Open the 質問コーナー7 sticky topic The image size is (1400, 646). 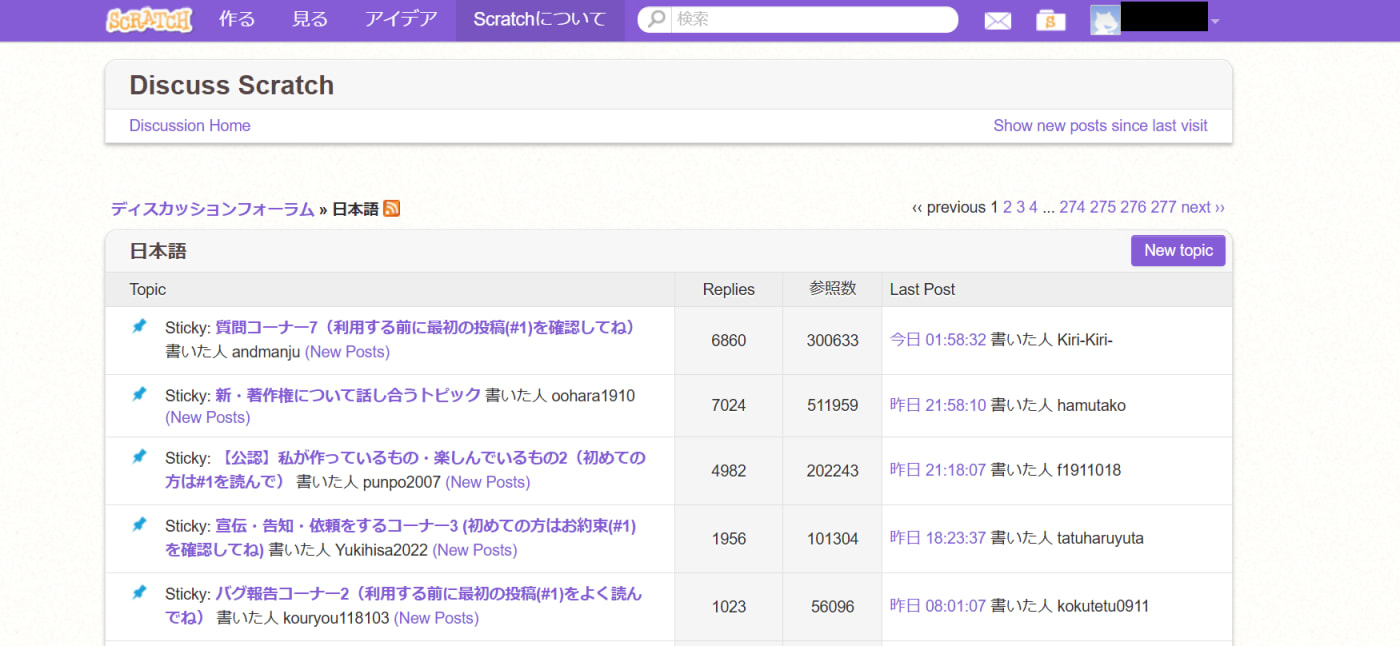[x=425, y=327]
